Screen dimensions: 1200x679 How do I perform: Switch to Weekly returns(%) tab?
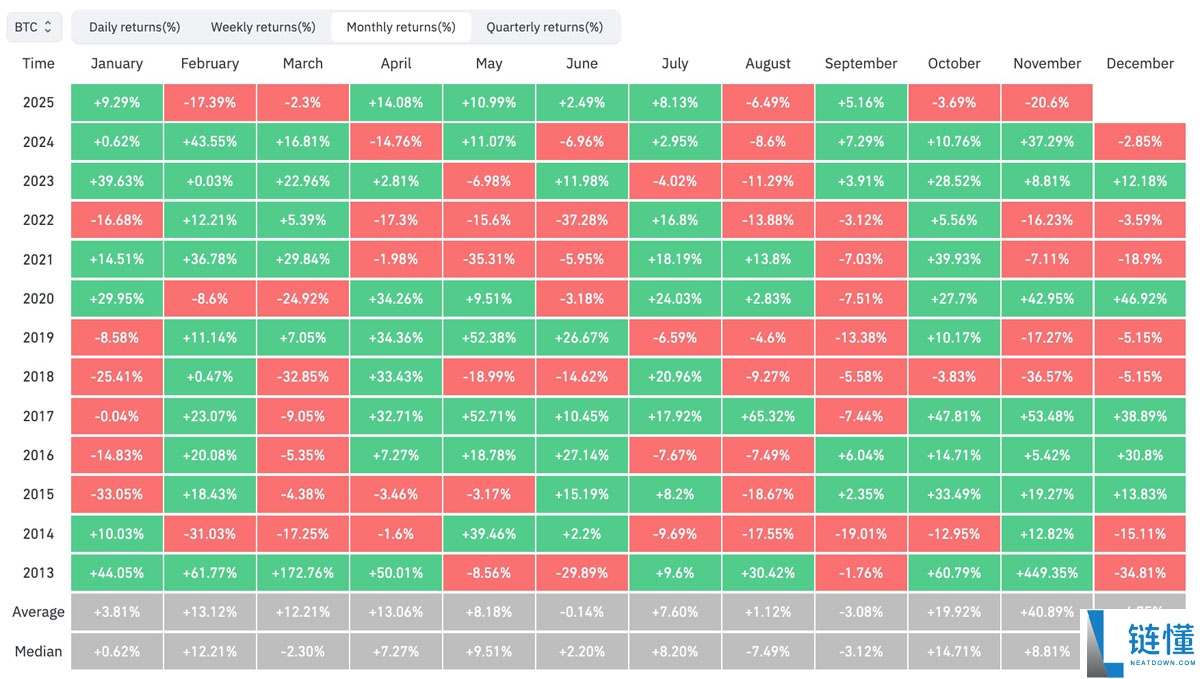click(x=263, y=27)
